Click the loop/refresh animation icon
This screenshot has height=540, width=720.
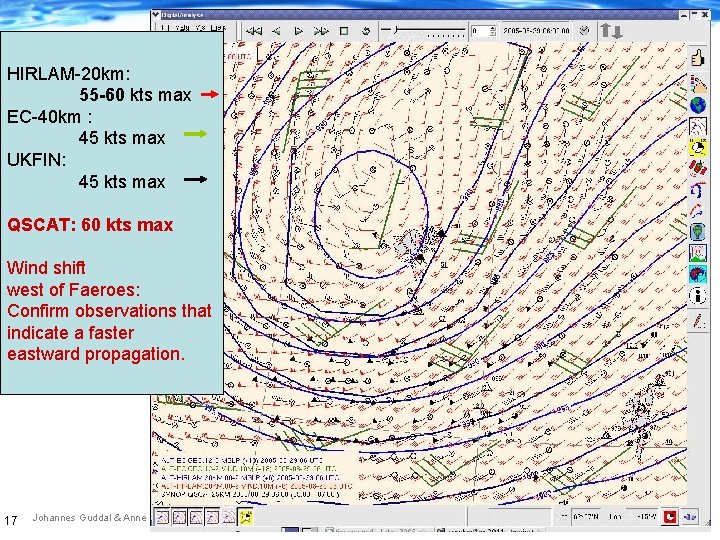tap(366, 31)
